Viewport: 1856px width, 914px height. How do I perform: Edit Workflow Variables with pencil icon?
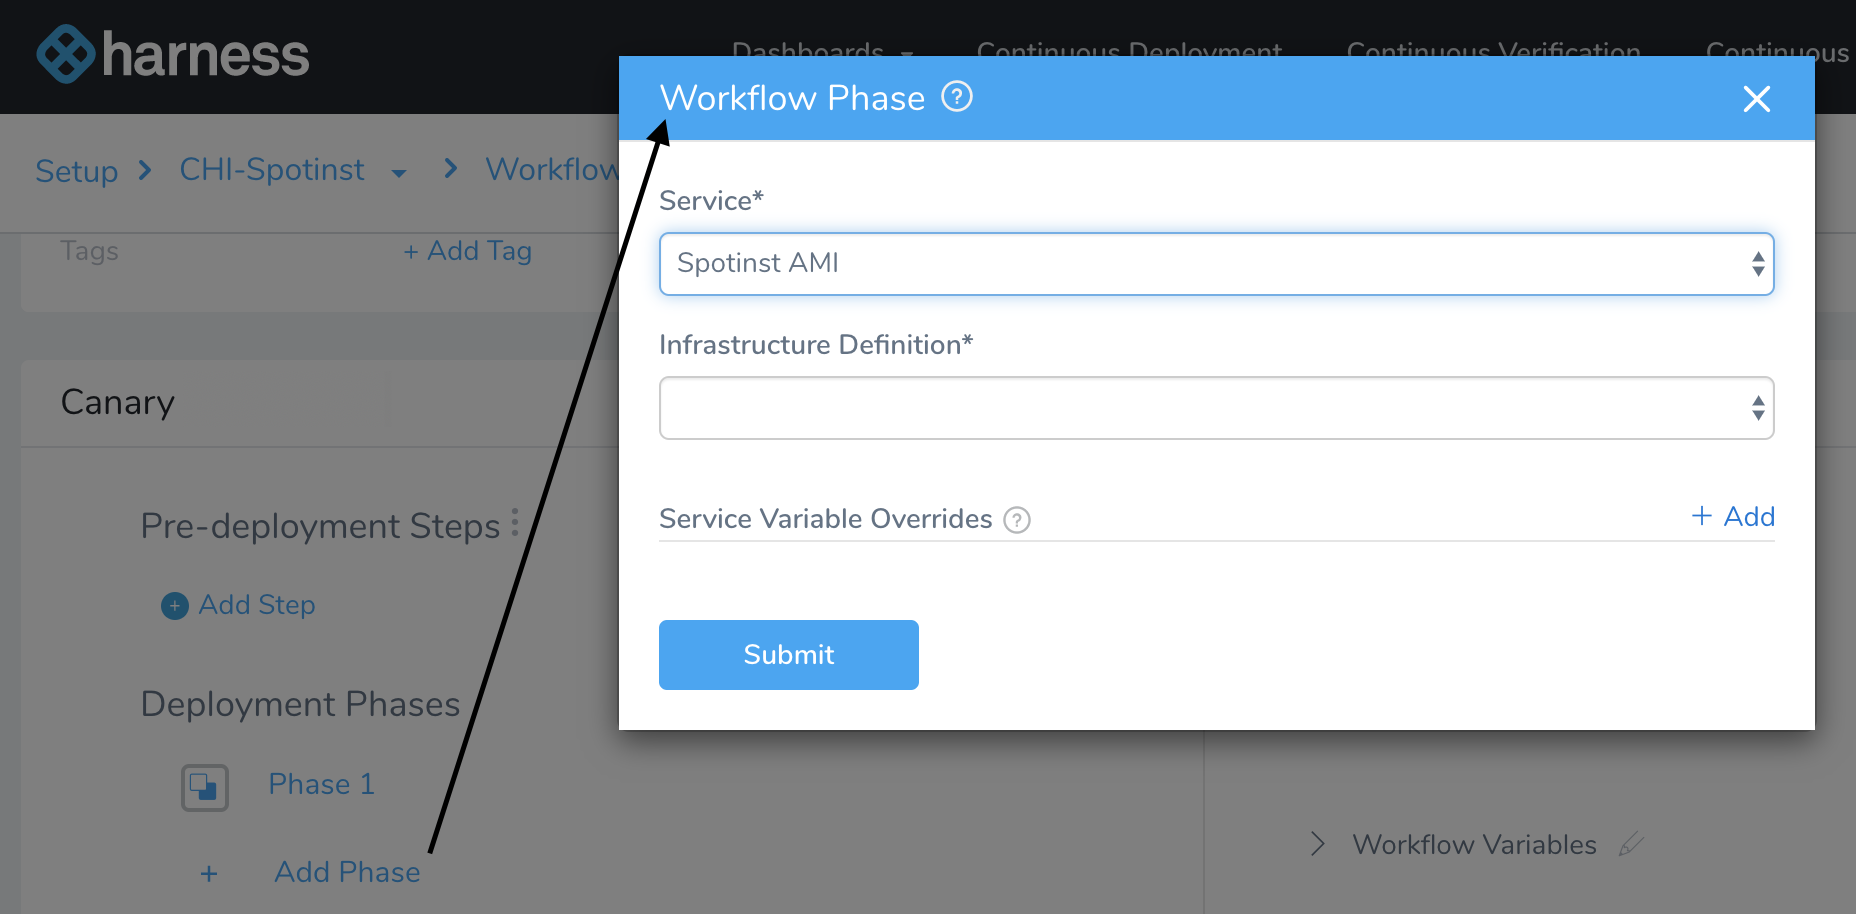[1630, 845]
